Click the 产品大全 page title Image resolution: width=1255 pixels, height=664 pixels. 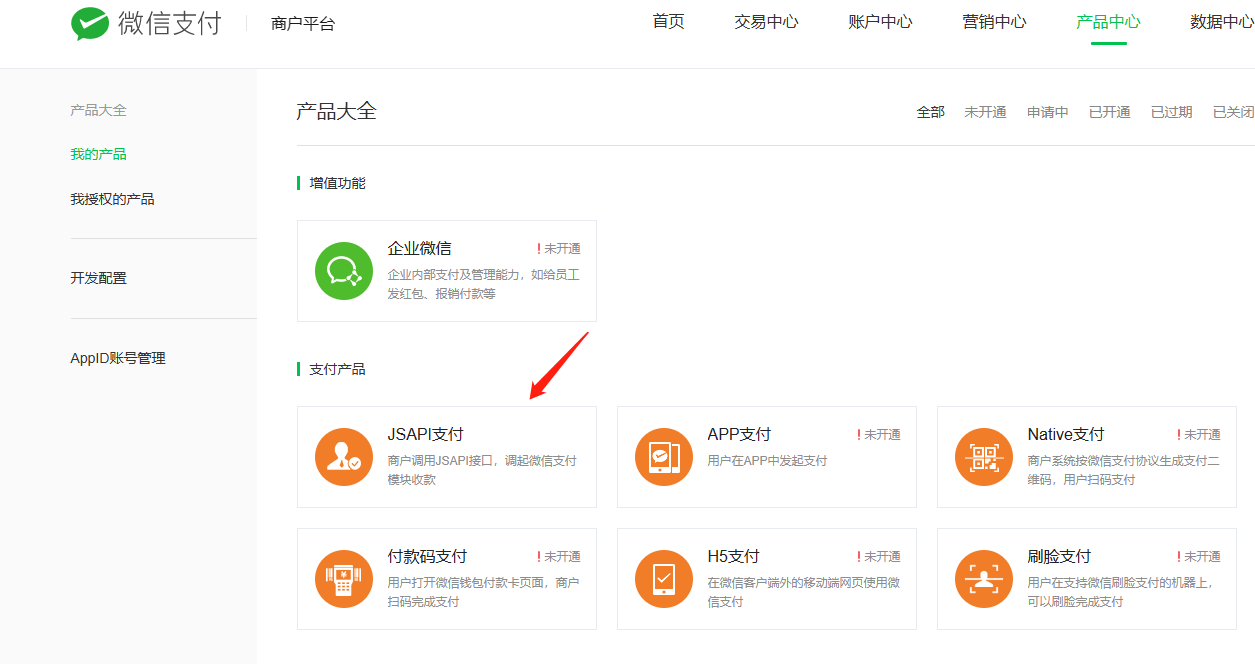click(x=336, y=111)
